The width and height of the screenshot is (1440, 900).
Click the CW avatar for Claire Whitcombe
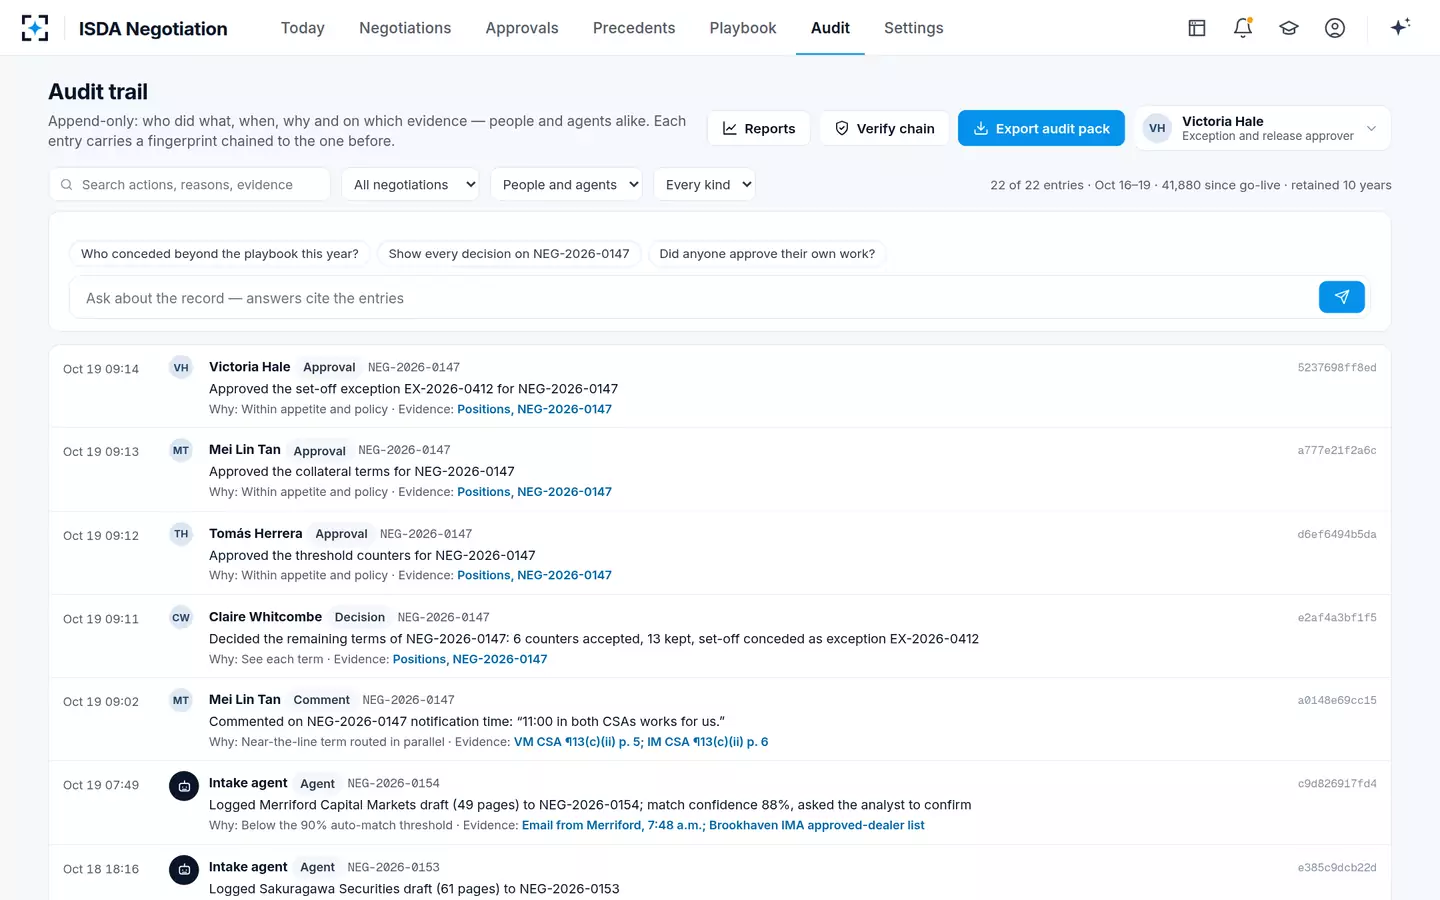click(181, 618)
